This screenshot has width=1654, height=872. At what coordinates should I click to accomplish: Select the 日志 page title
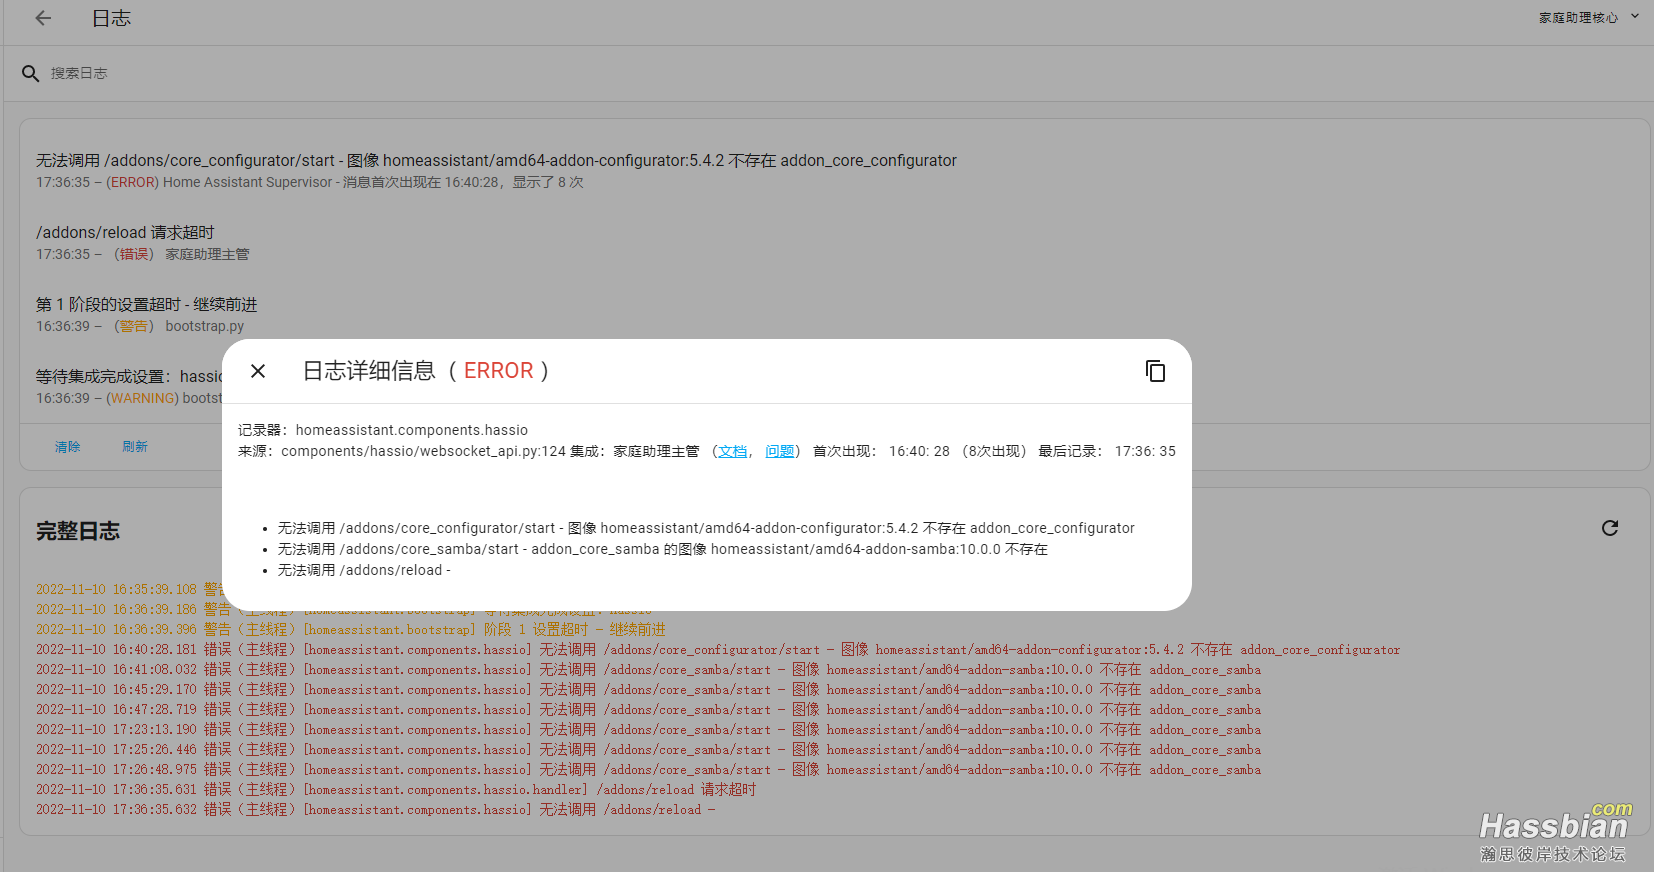pyautogui.click(x=111, y=18)
